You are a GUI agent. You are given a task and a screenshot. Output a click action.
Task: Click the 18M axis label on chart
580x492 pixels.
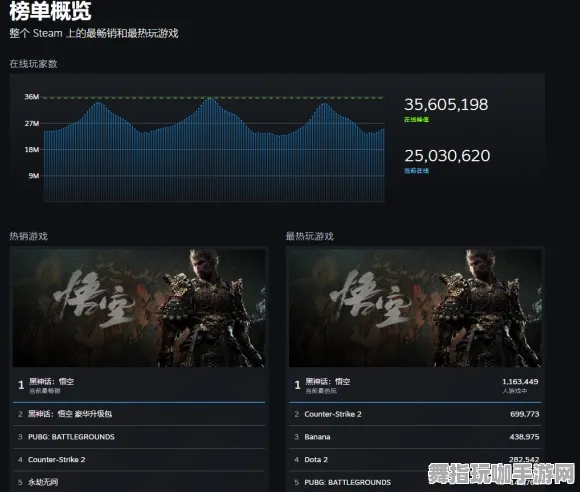tap(32, 149)
